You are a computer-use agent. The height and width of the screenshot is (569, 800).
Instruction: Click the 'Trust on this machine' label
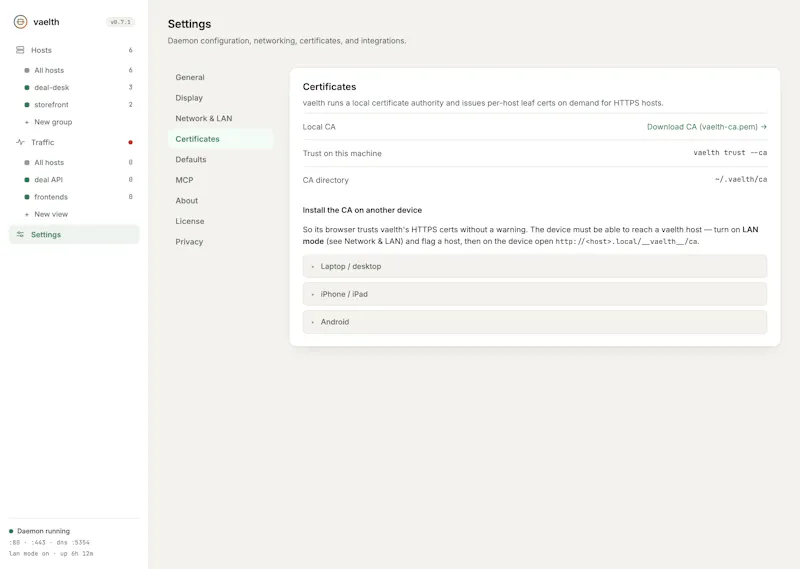pos(342,153)
